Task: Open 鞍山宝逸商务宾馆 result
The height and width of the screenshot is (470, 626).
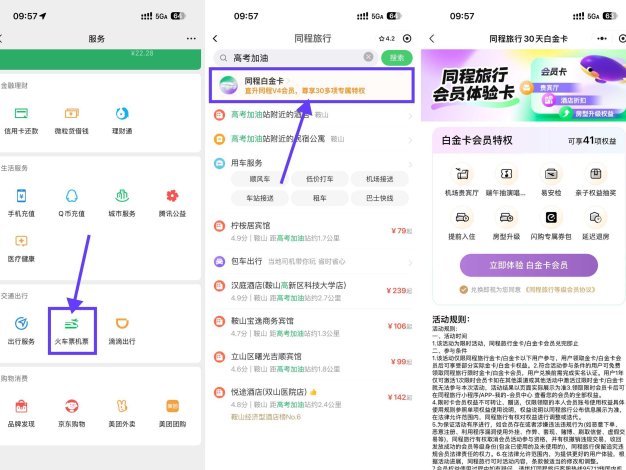Action: click(x=313, y=327)
